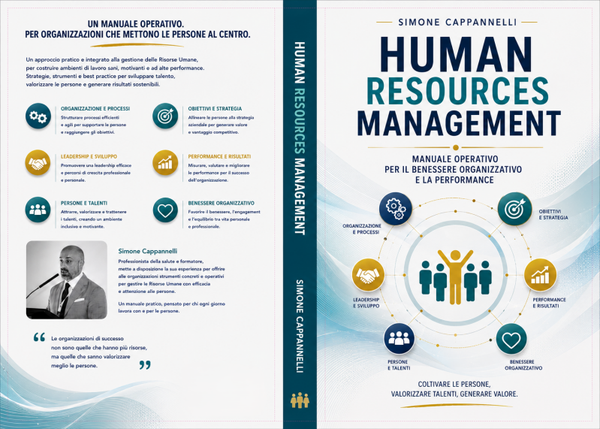Click the tagline 'VALORIZZARE TALENTI, GENERARE VALORE.'

tap(454, 394)
